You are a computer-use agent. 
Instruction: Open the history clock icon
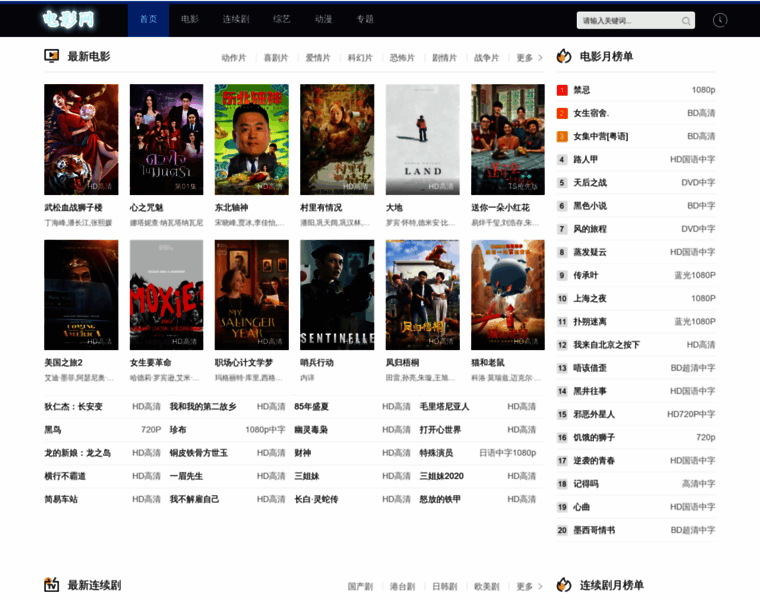pos(720,20)
